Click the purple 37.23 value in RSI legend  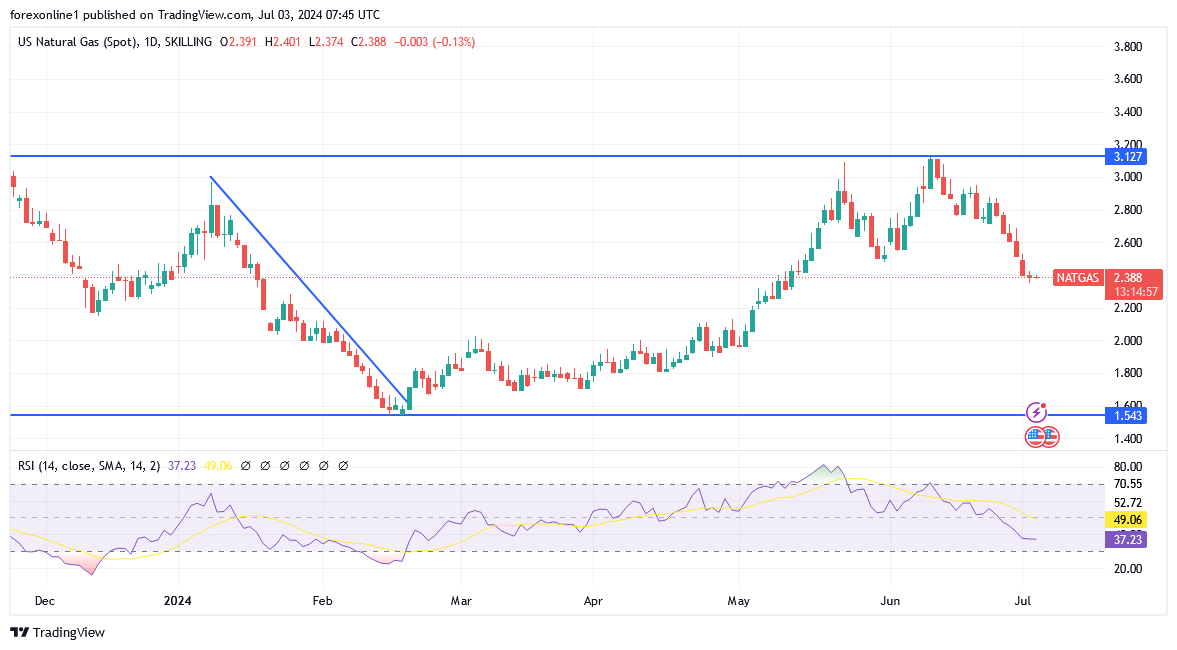coord(182,465)
